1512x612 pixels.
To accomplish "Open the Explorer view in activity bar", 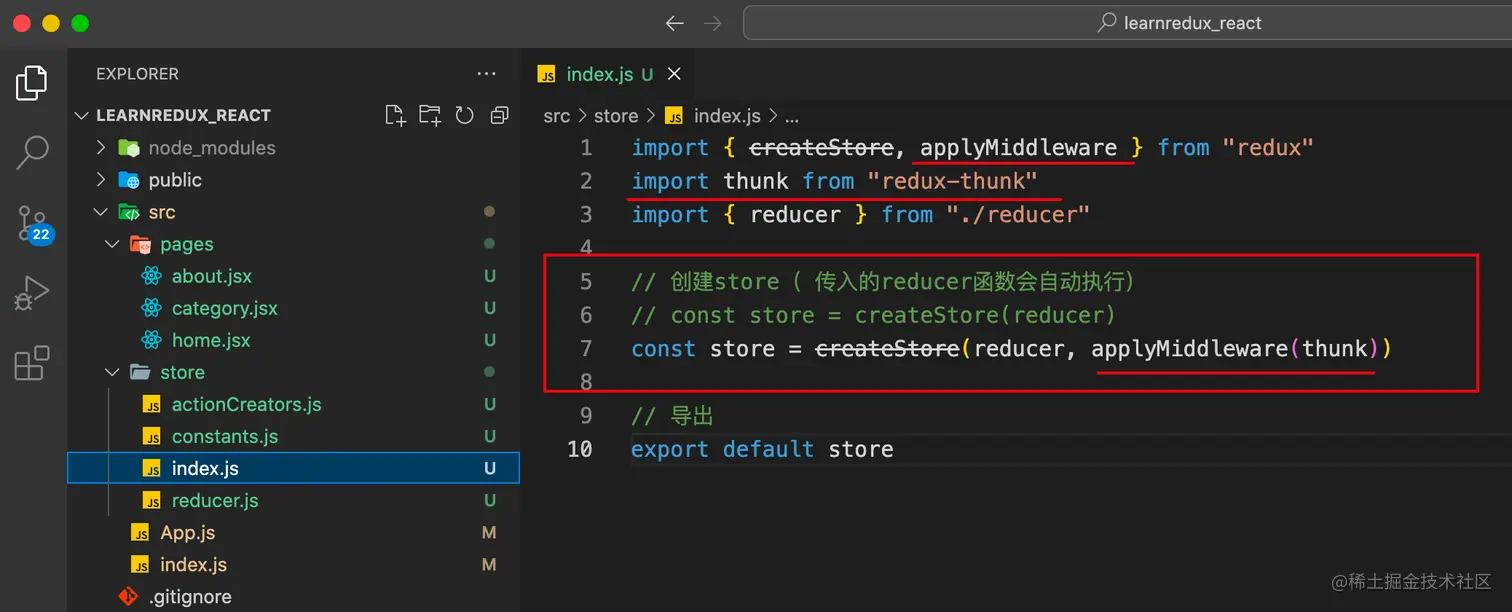I will (x=32, y=83).
